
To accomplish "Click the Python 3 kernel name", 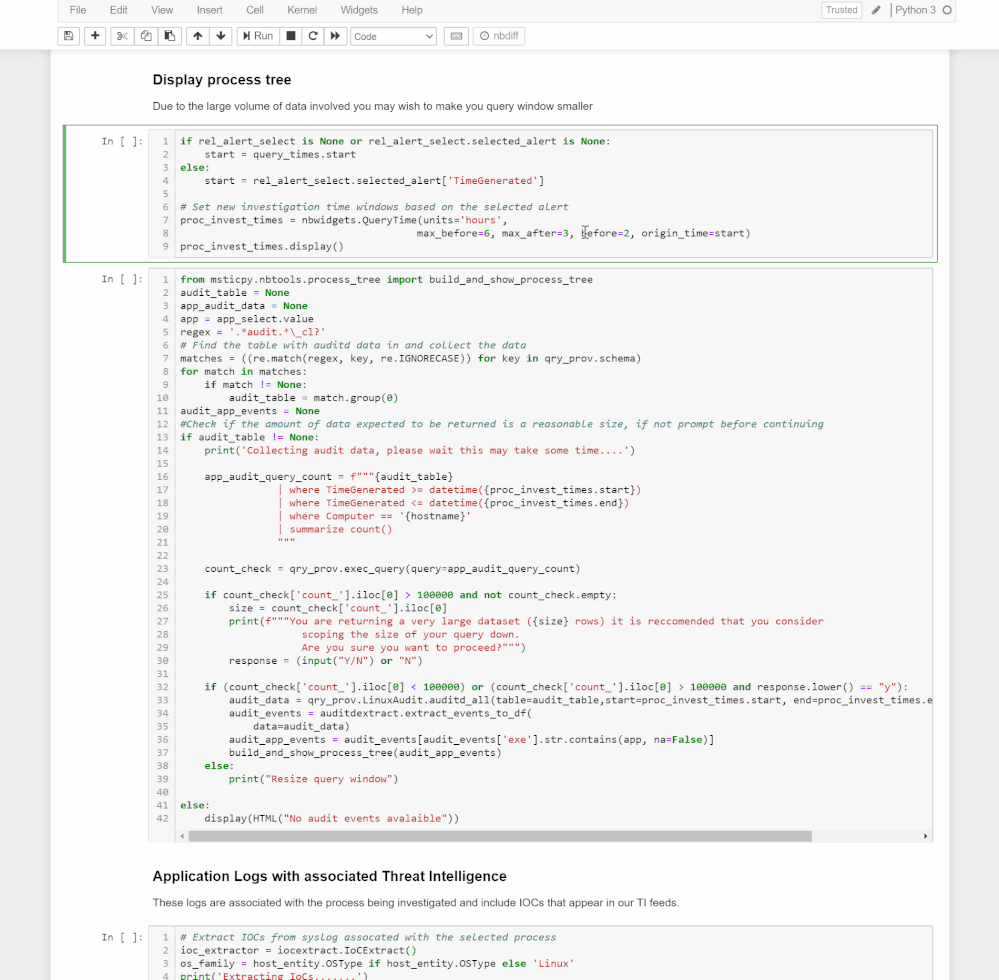I will (x=915, y=10).
